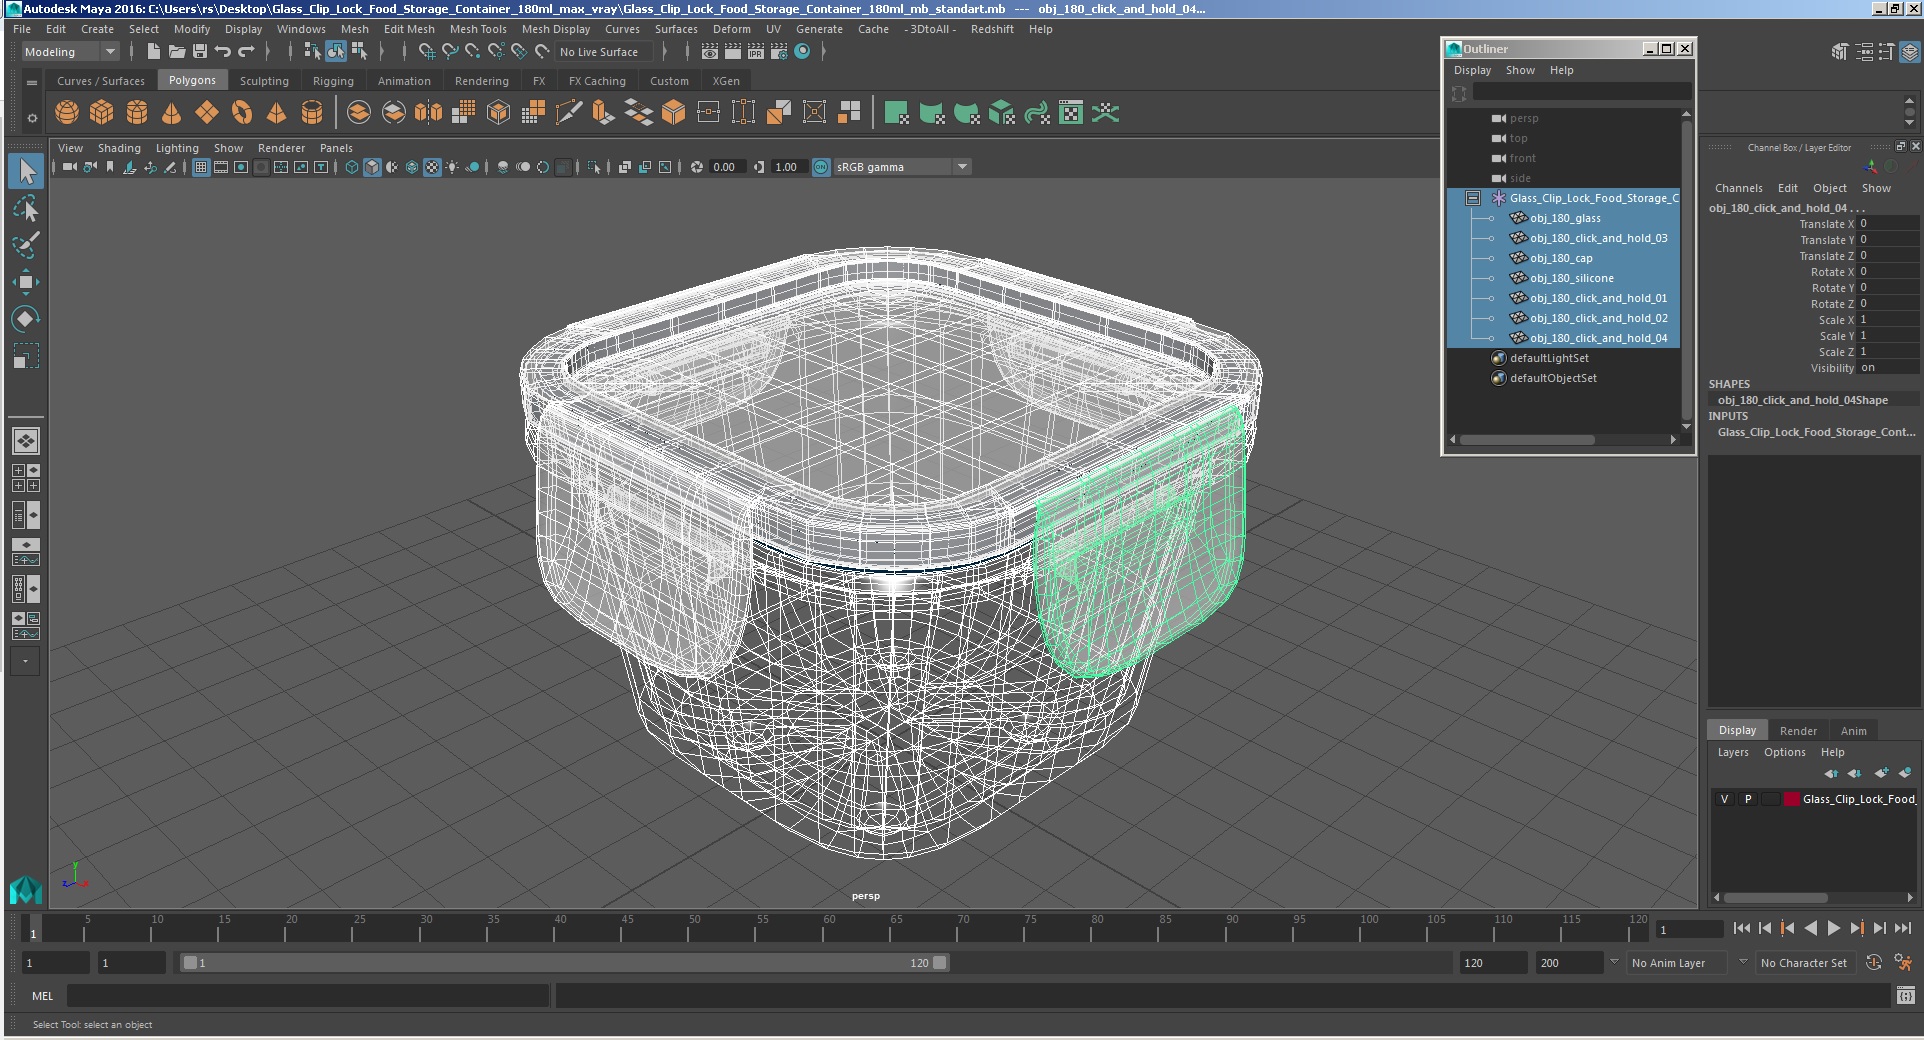The width and height of the screenshot is (1924, 1040).
Task: Create a polygon pyramid from shelf
Action: point(277,113)
